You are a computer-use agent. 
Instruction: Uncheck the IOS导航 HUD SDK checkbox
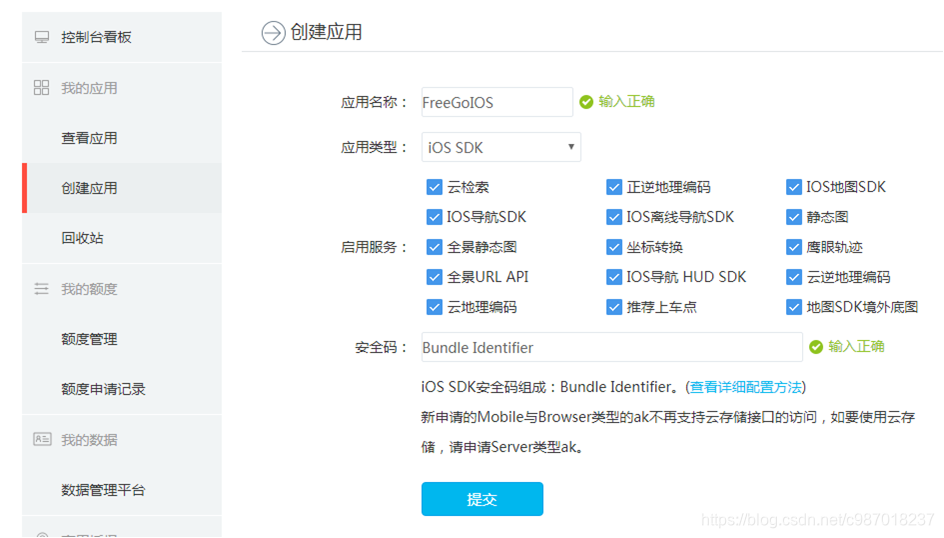point(613,277)
